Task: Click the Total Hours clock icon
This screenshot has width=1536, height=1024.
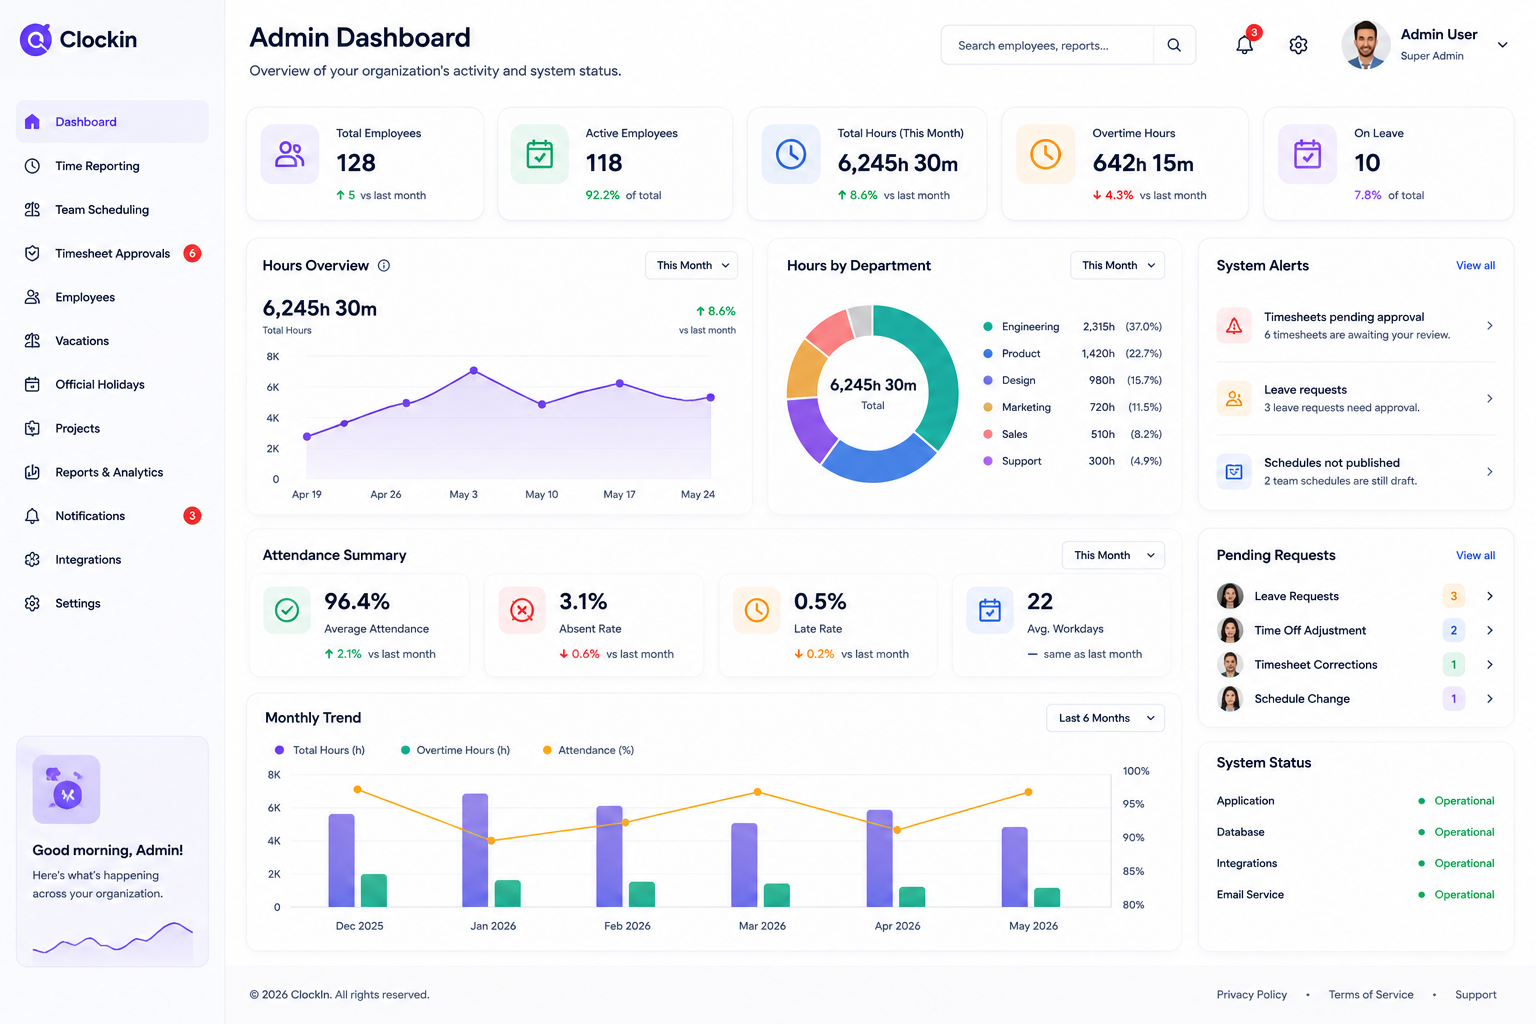Action: point(791,154)
